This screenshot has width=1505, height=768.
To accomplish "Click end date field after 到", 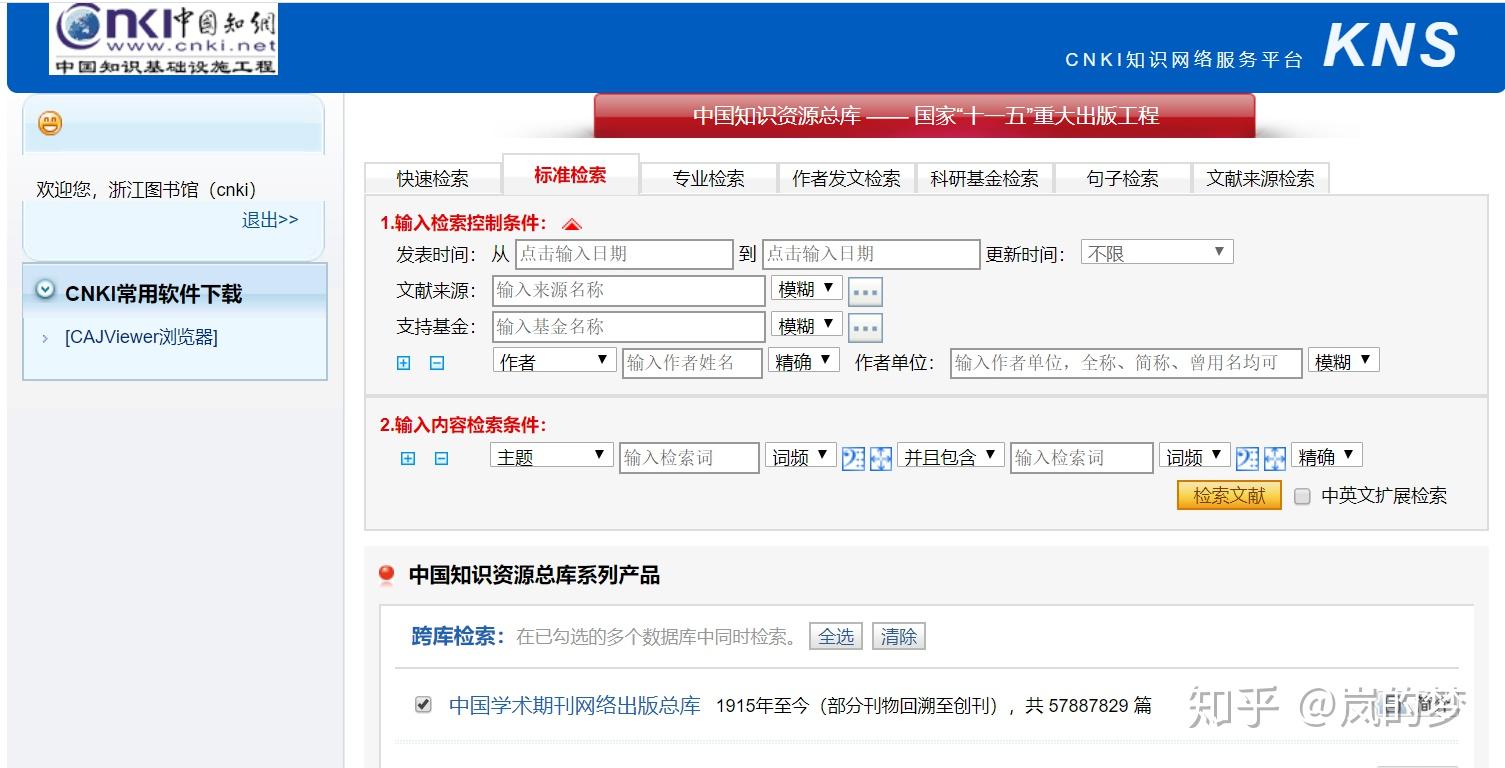I will point(871,254).
